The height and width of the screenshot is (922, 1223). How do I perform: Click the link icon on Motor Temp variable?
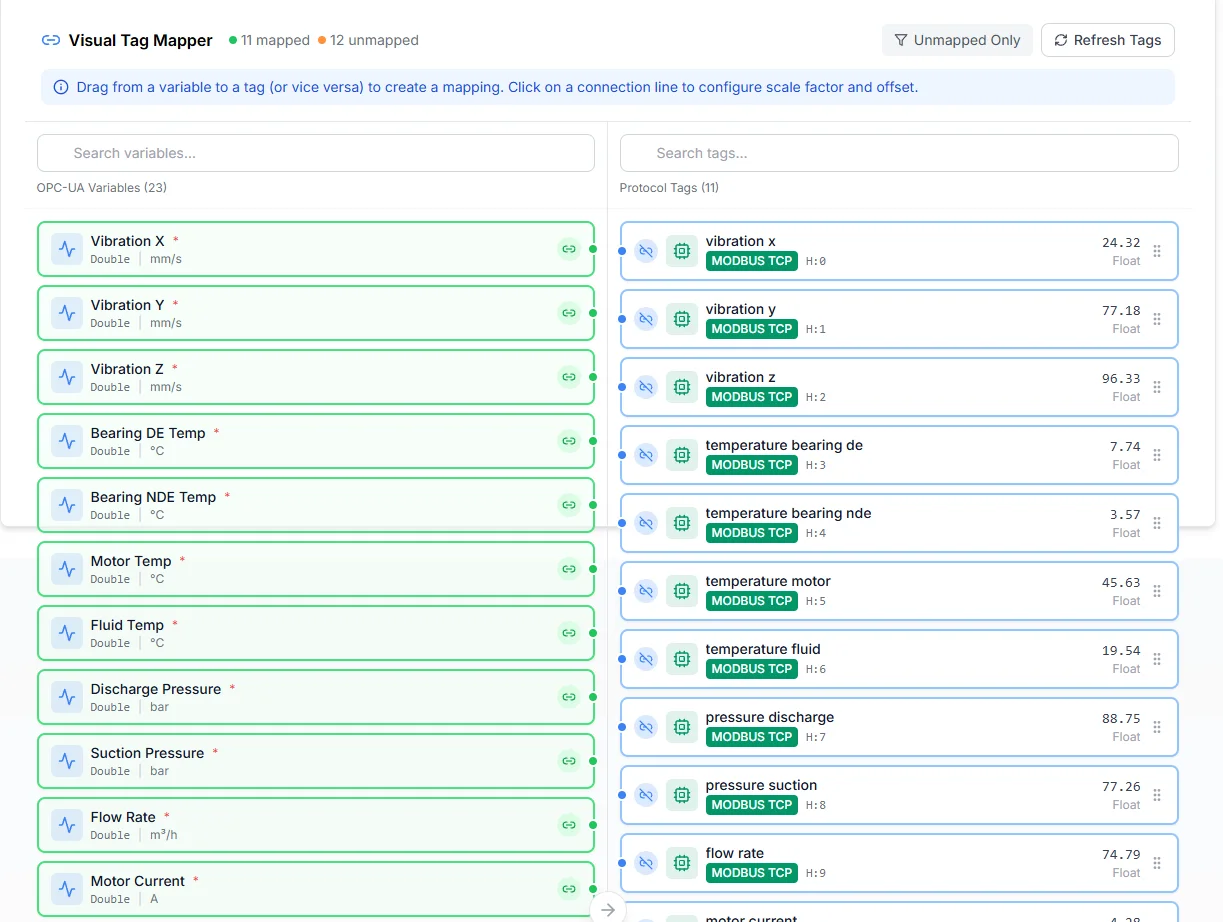click(569, 569)
